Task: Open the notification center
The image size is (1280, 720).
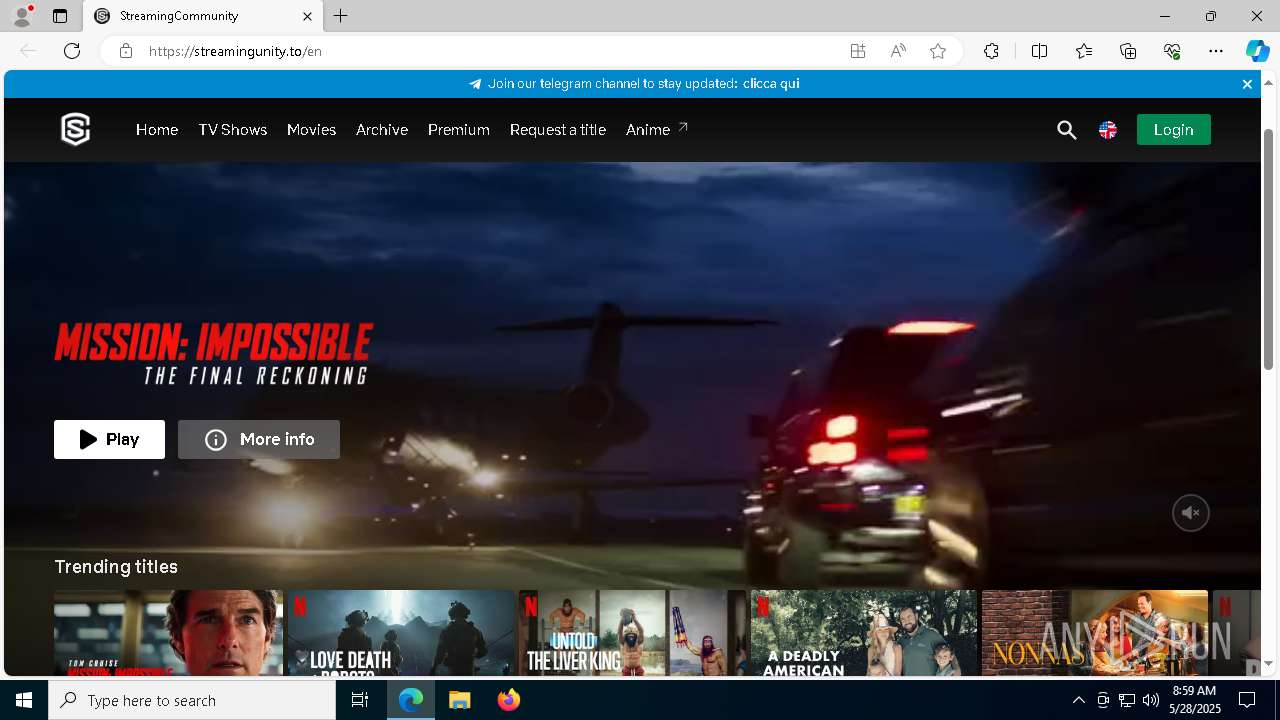Action: pyautogui.click(x=1247, y=700)
